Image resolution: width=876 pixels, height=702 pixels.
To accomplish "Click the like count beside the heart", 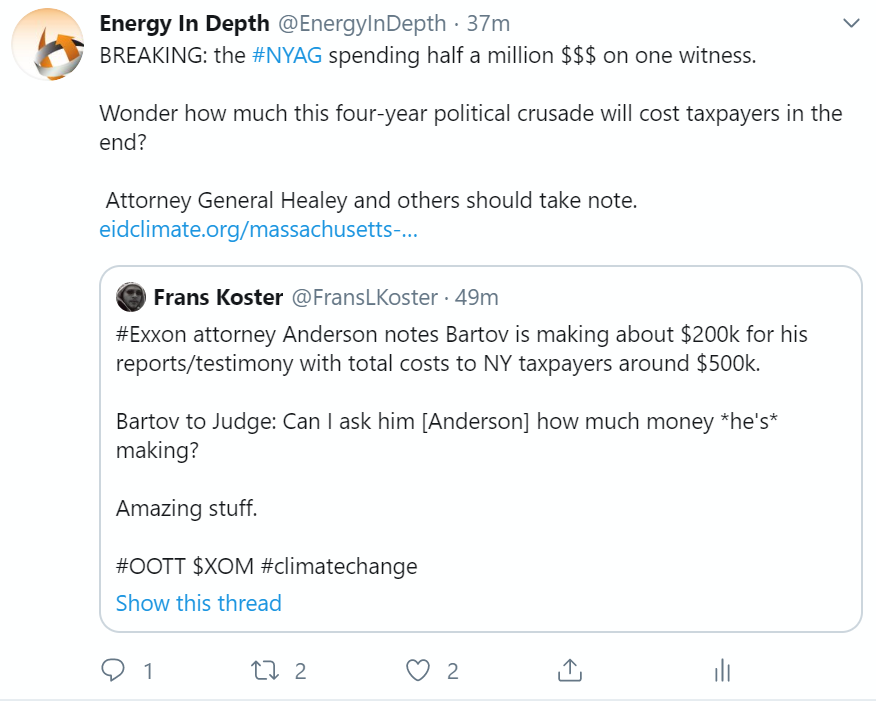I will [452, 671].
